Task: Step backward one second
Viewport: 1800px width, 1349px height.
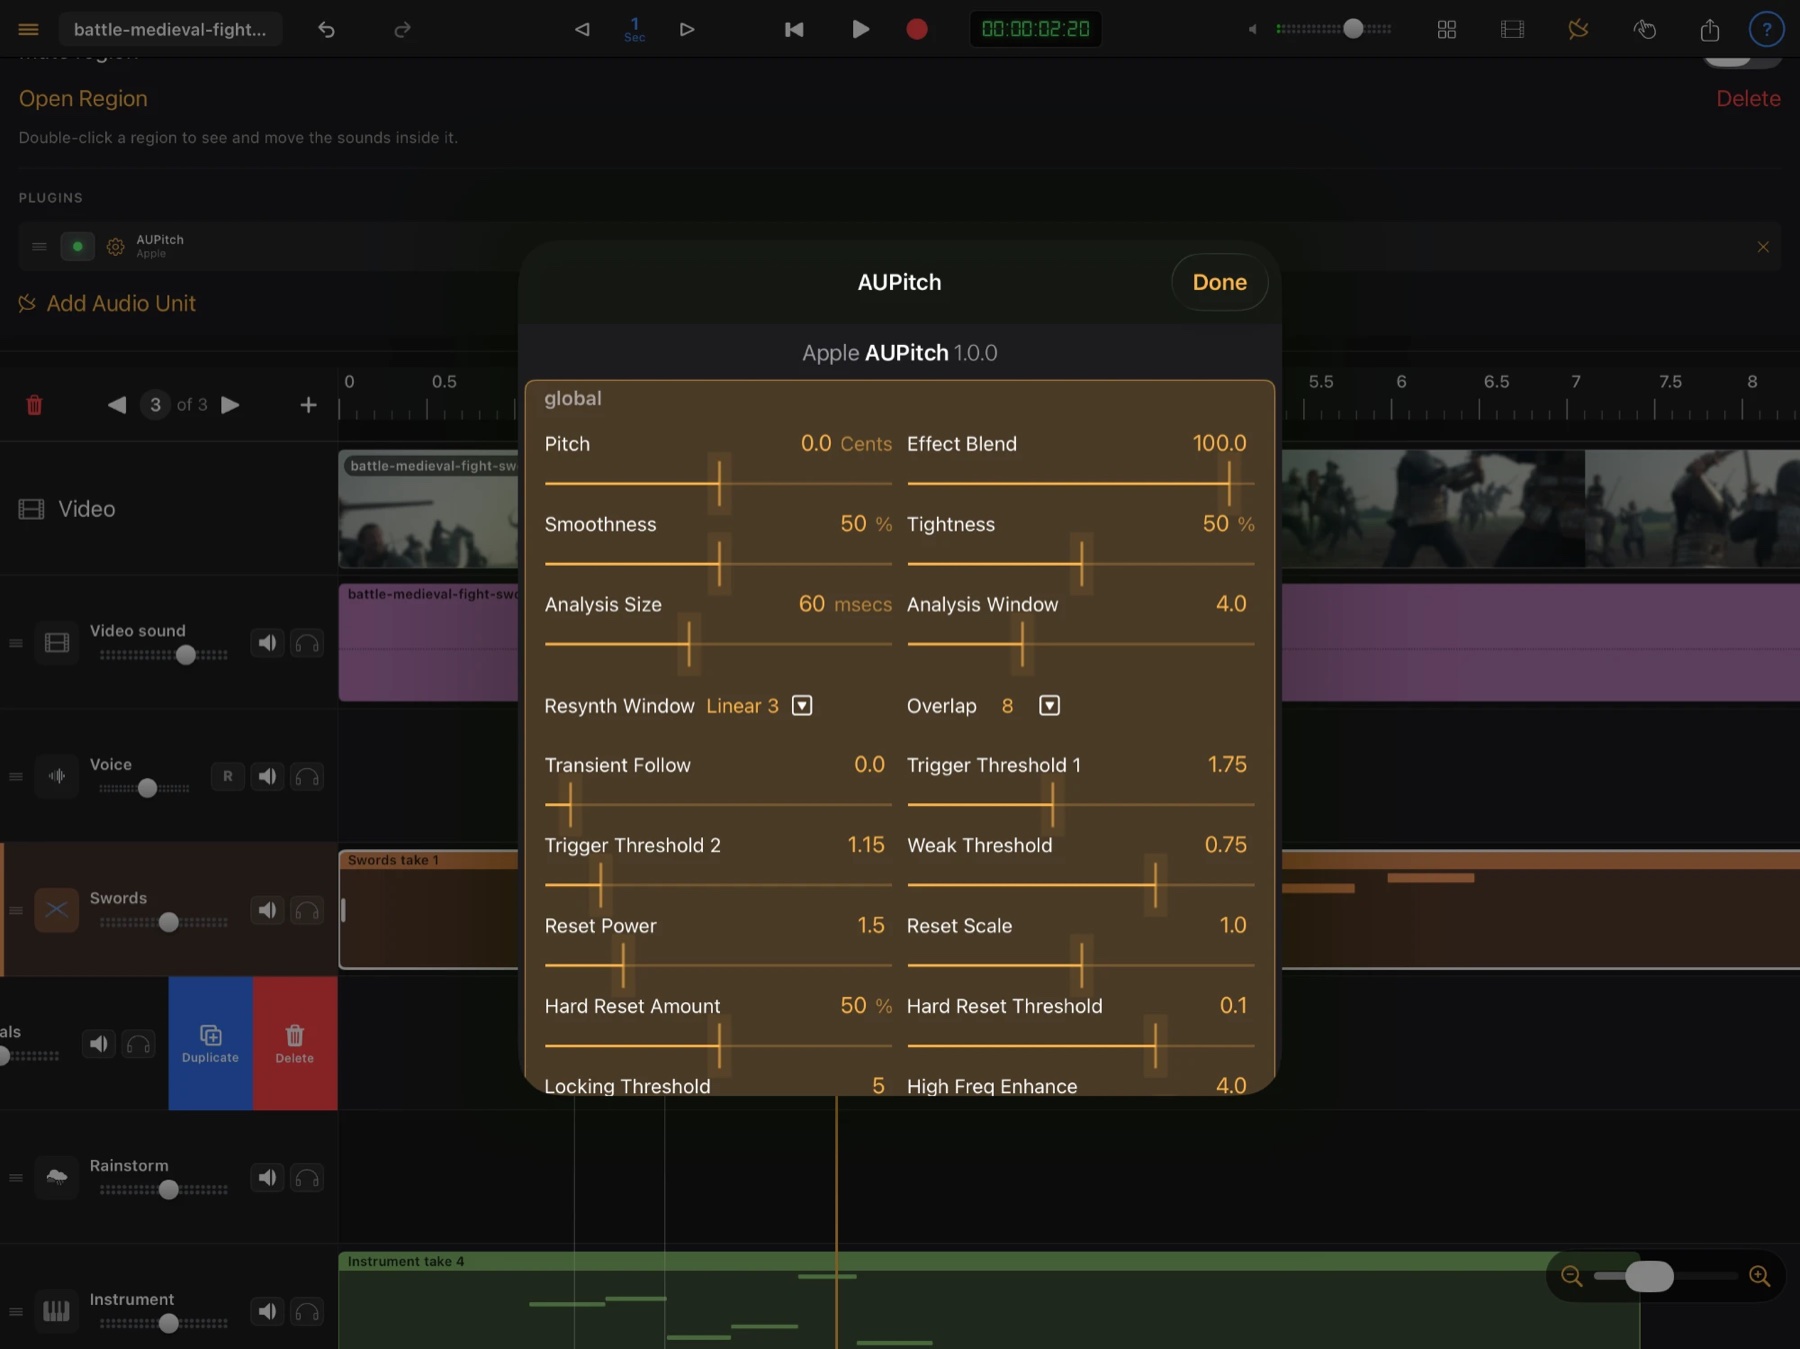Action: (582, 29)
